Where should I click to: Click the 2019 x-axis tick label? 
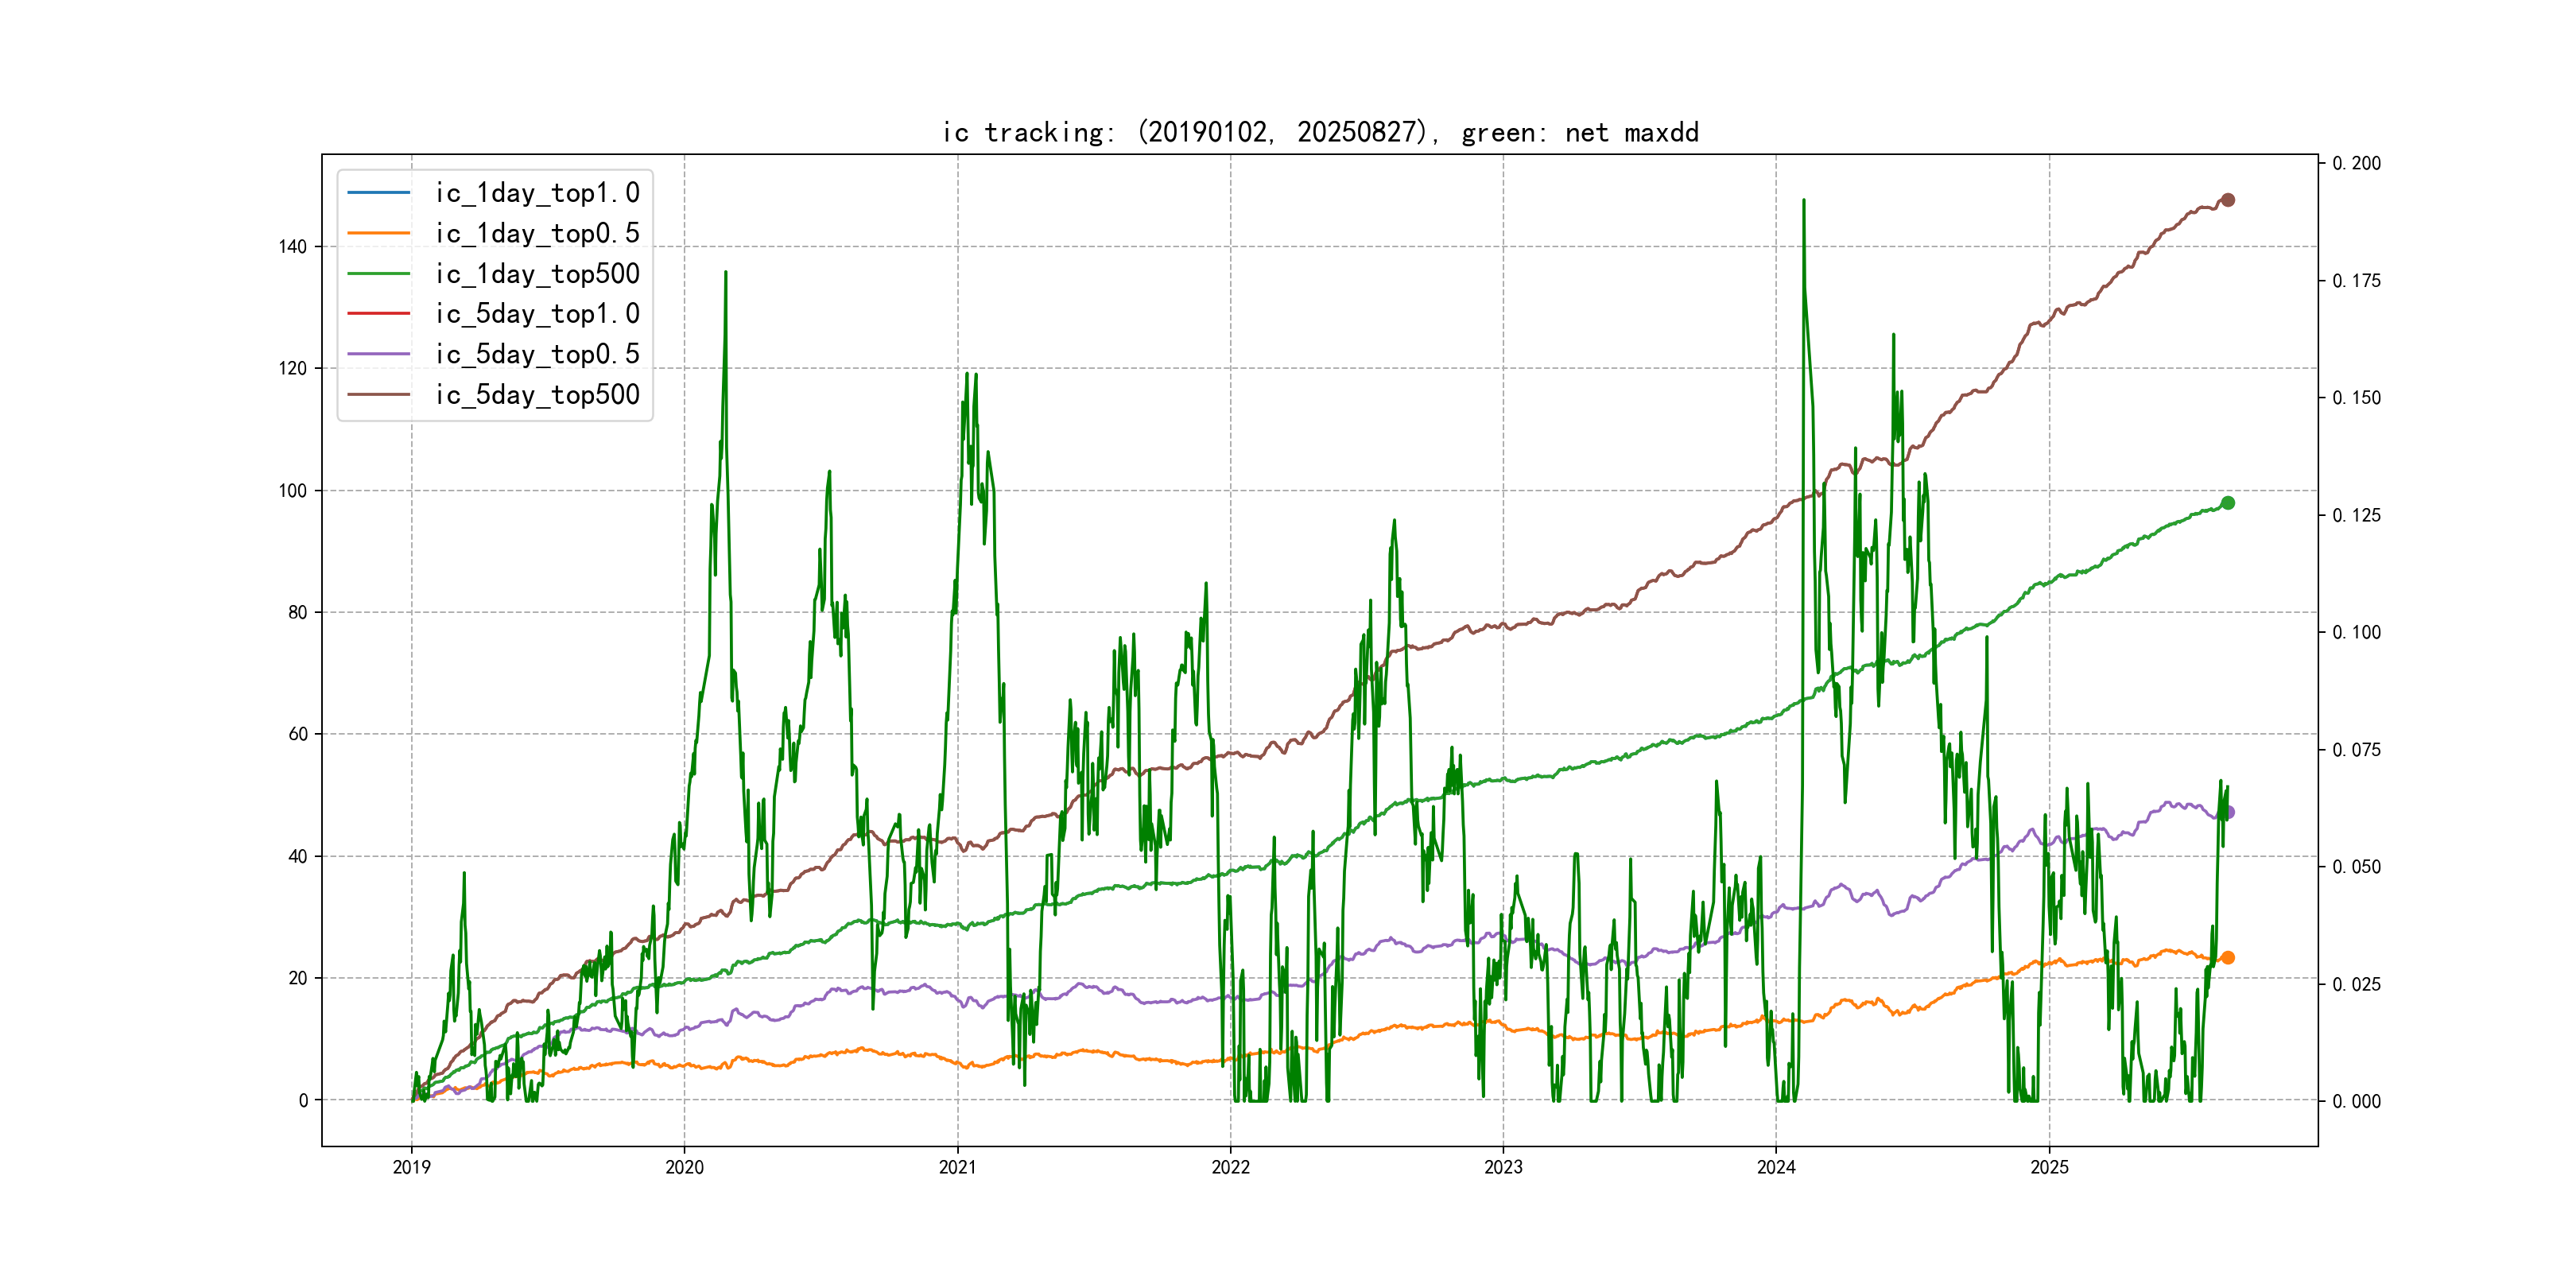tap(411, 1167)
